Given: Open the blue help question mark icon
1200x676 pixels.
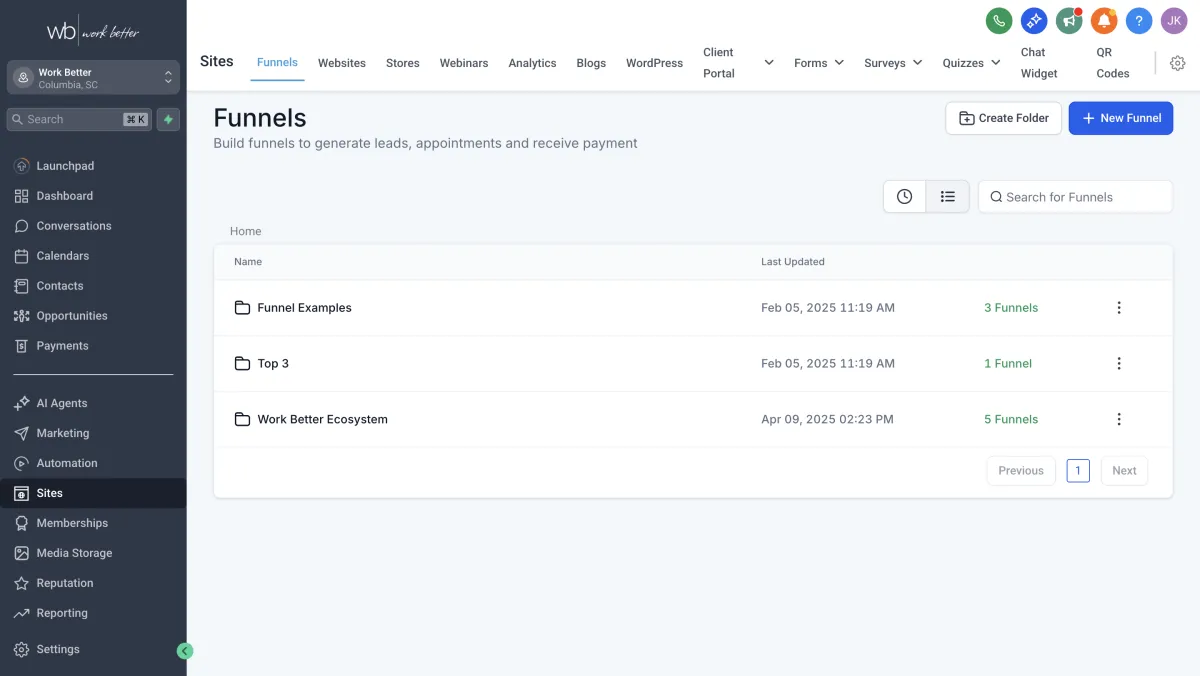Looking at the screenshot, I should 1139,21.
